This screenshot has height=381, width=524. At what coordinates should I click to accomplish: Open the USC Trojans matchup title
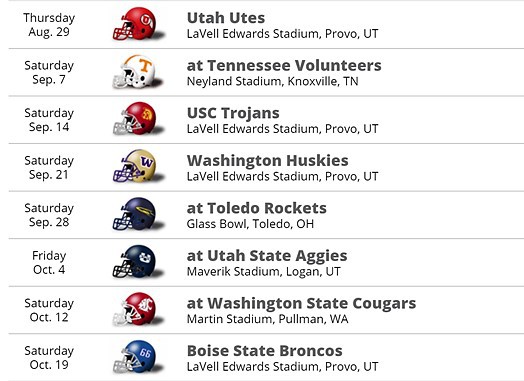pyautogui.click(x=233, y=113)
